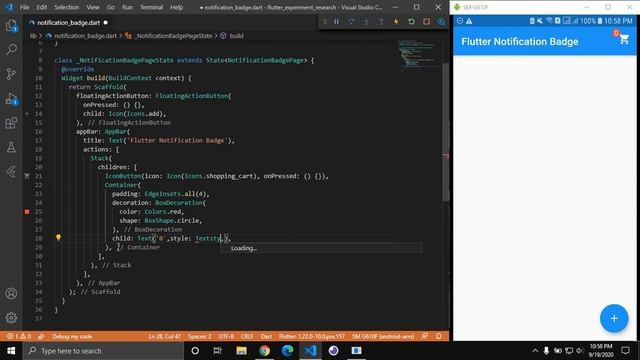Open the Go menu

pyautogui.click(x=111, y=7)
